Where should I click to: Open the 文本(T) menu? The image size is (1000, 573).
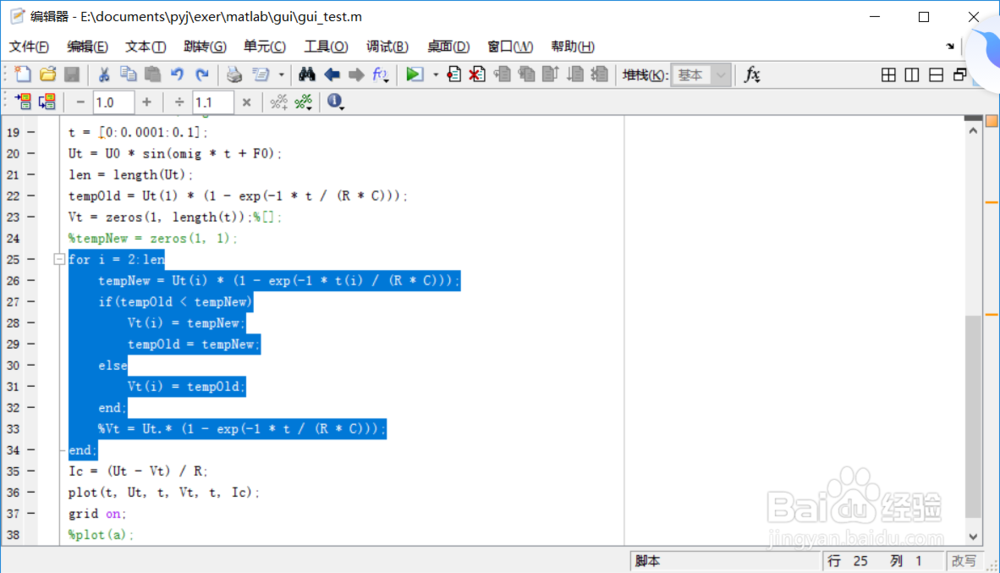(145, 47)
